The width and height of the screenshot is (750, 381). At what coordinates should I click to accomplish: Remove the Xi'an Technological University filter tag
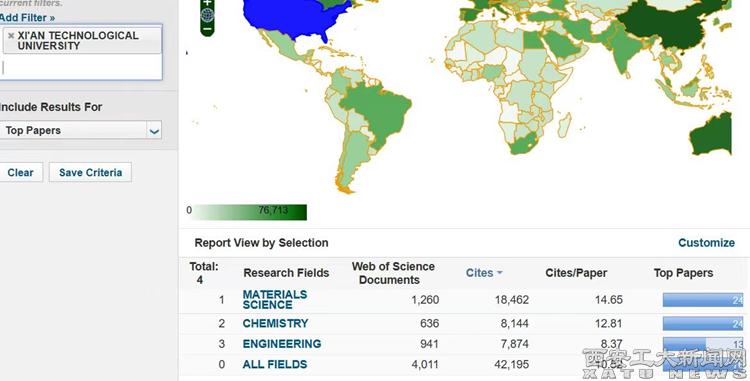[x=11, y=36]
